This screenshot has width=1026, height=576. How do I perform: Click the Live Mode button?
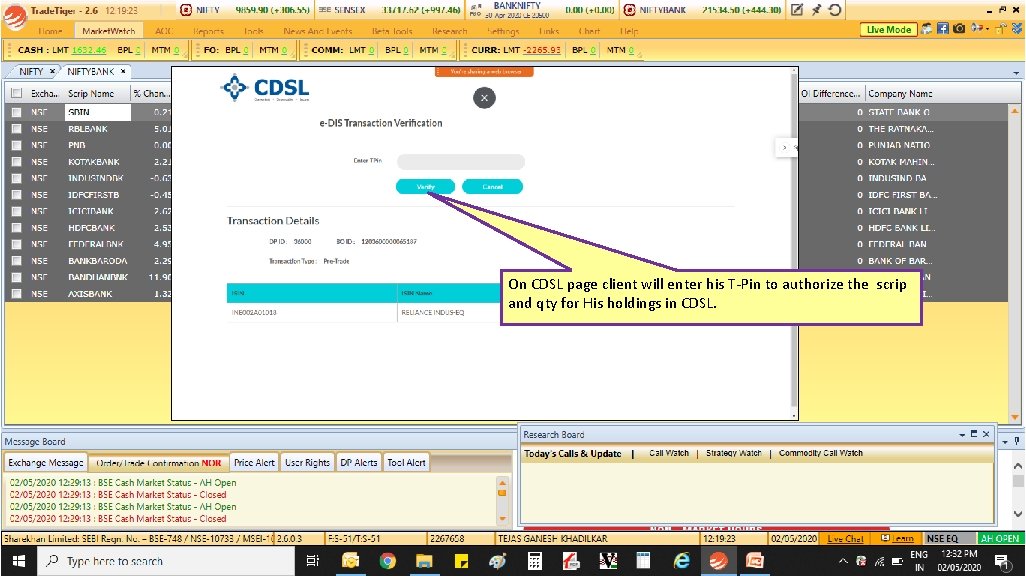(889, 29)
